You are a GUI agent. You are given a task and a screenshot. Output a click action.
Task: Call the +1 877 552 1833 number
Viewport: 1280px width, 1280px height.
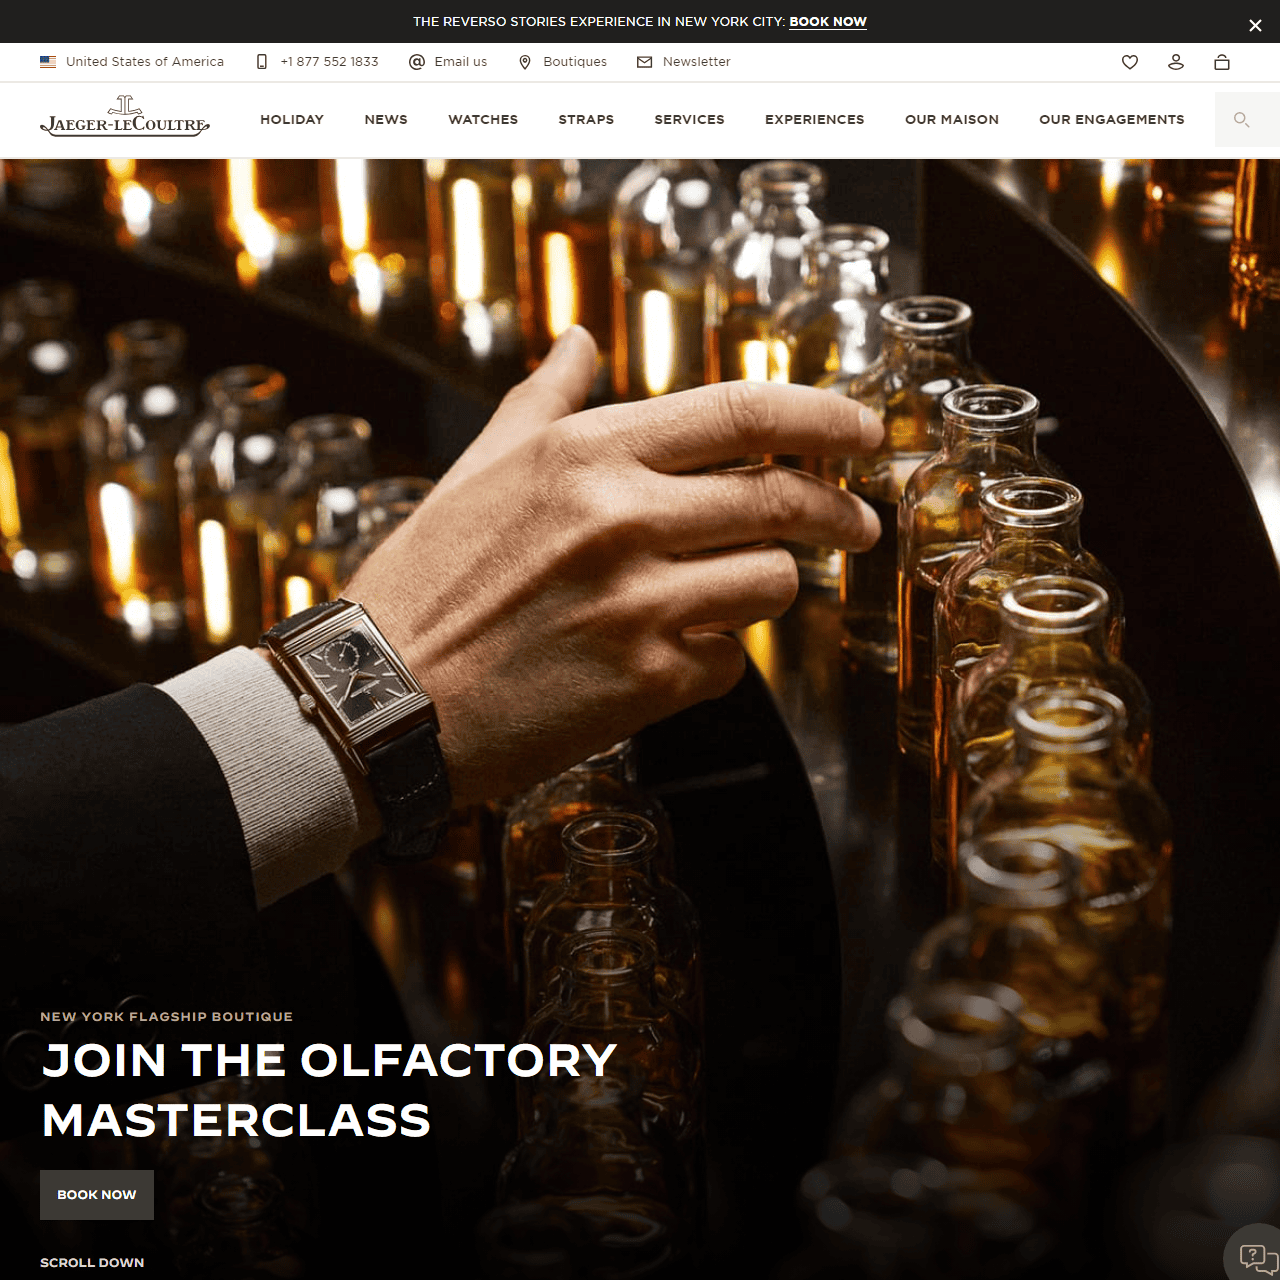pyautogui.click(x=318, y=62)
